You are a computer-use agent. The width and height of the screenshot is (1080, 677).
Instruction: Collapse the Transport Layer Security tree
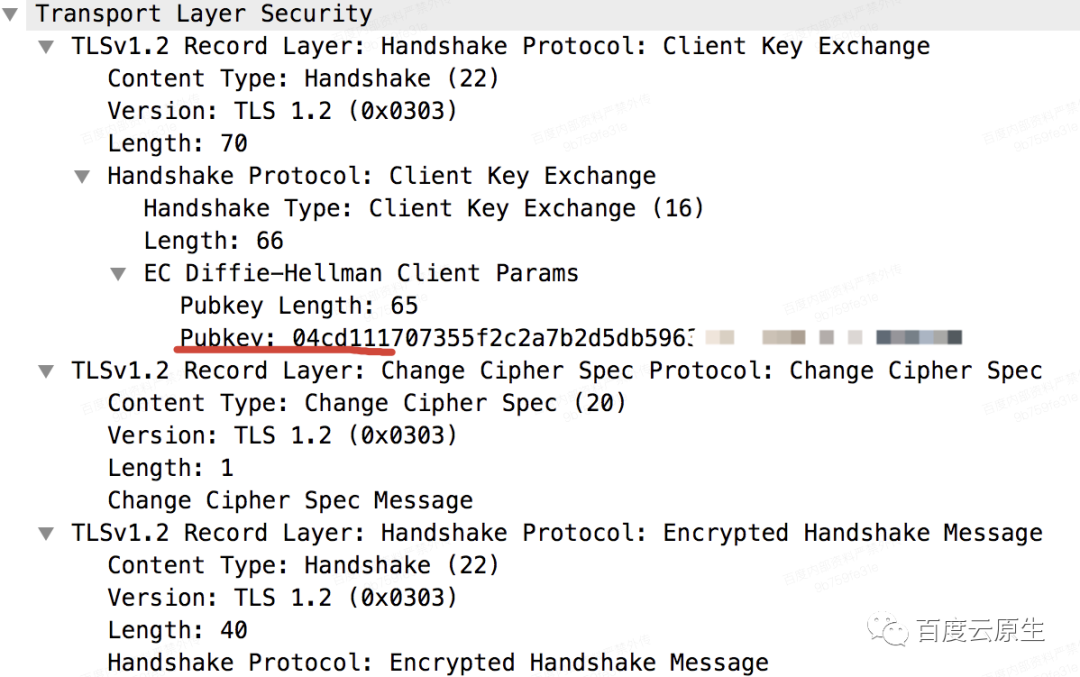10,14
